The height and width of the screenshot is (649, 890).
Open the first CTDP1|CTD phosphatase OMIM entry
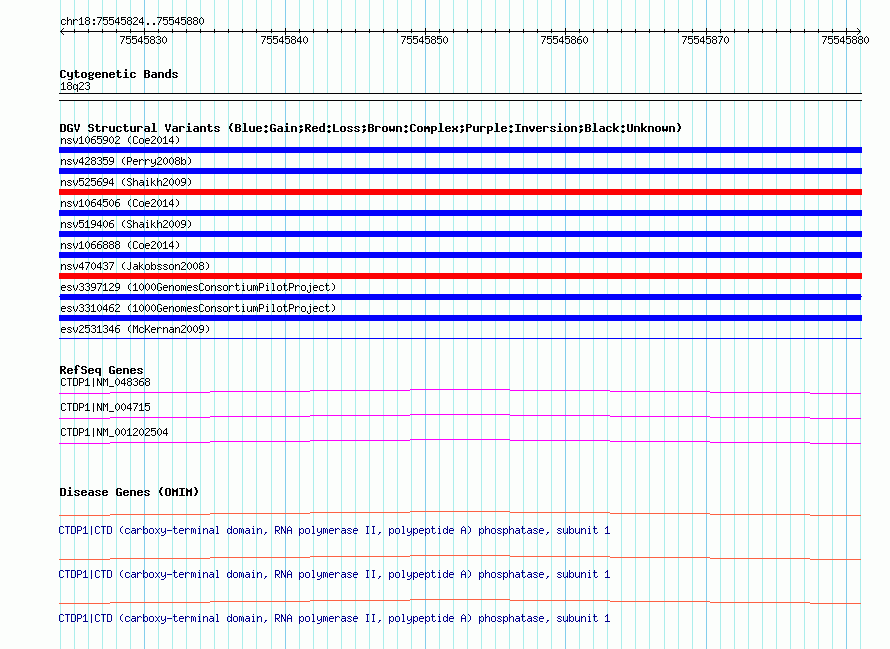pos(334,530)
